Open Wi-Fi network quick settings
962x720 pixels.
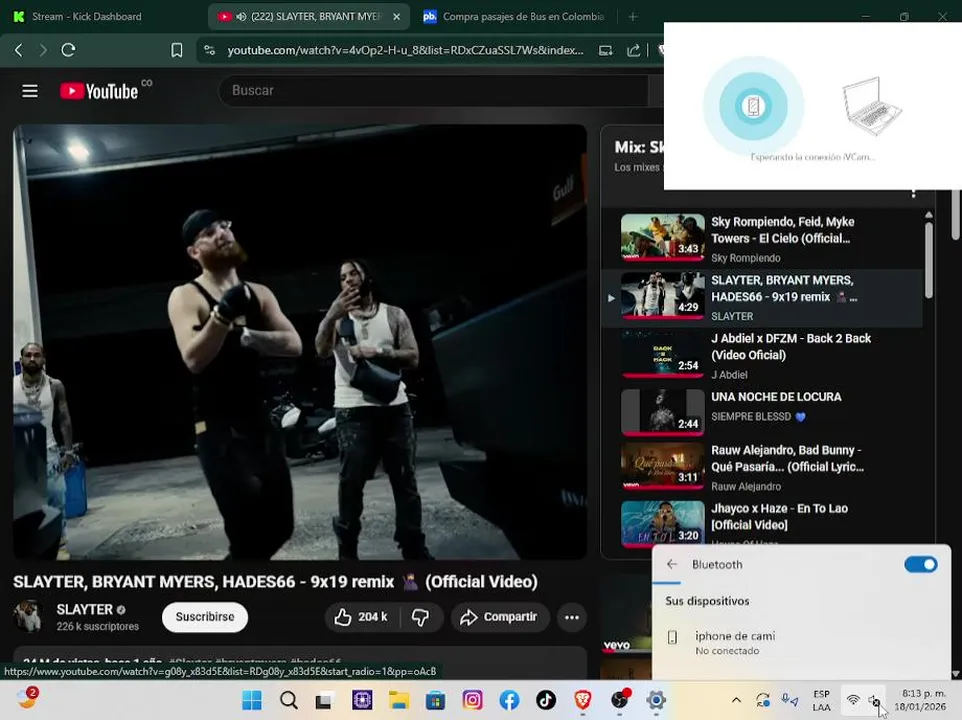853,700
